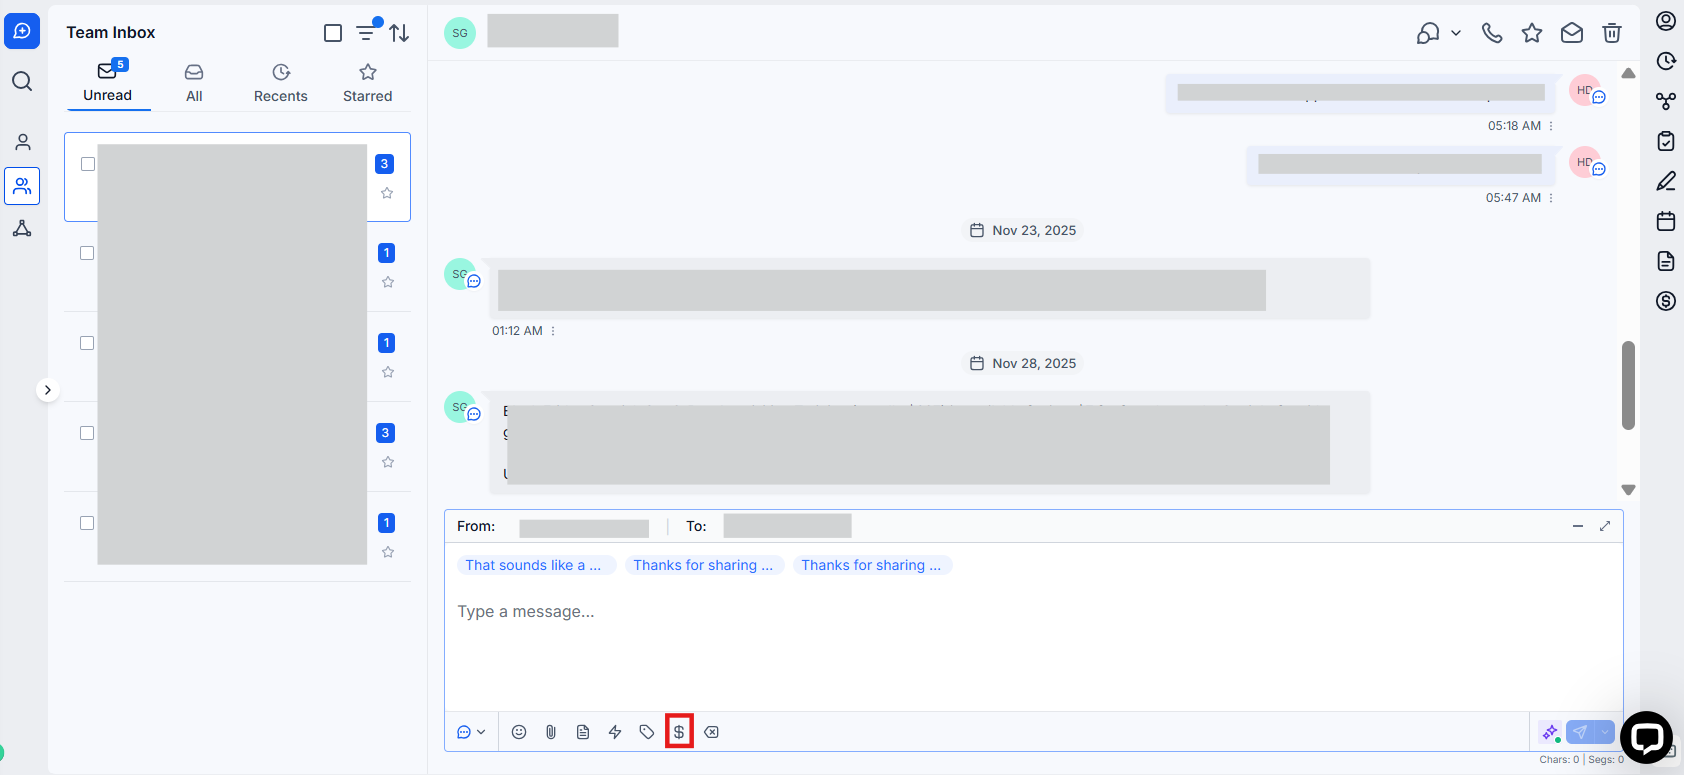Open the filter icon in Team Inbox header
Image resolution: width=1684 pixels, height=775 pixels.
coord(367,33)
